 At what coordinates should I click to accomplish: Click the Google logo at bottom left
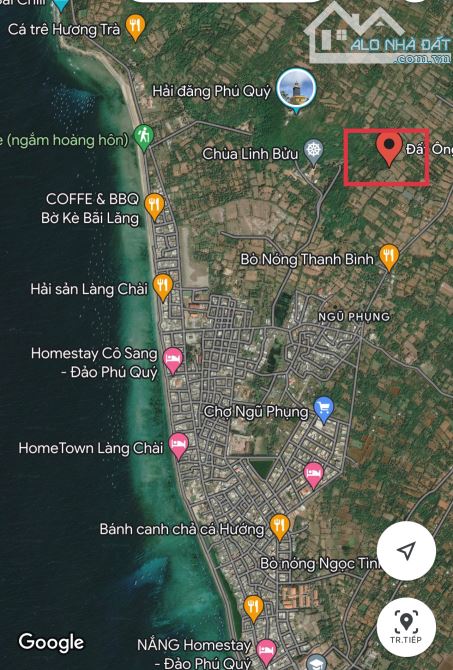[51, 642]
